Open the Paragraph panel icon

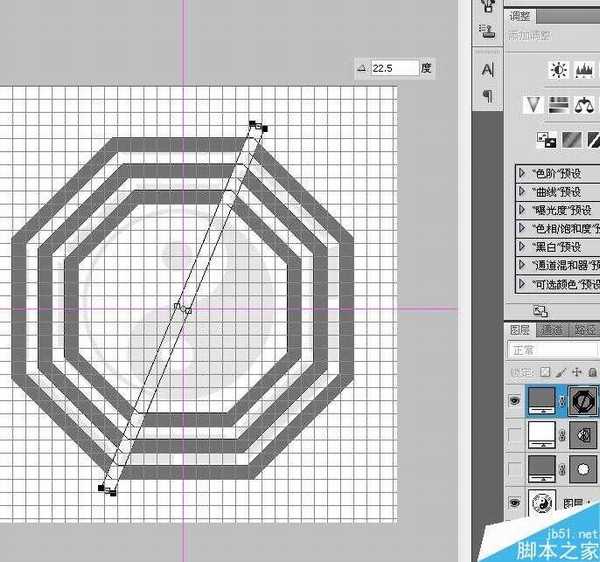488,96
